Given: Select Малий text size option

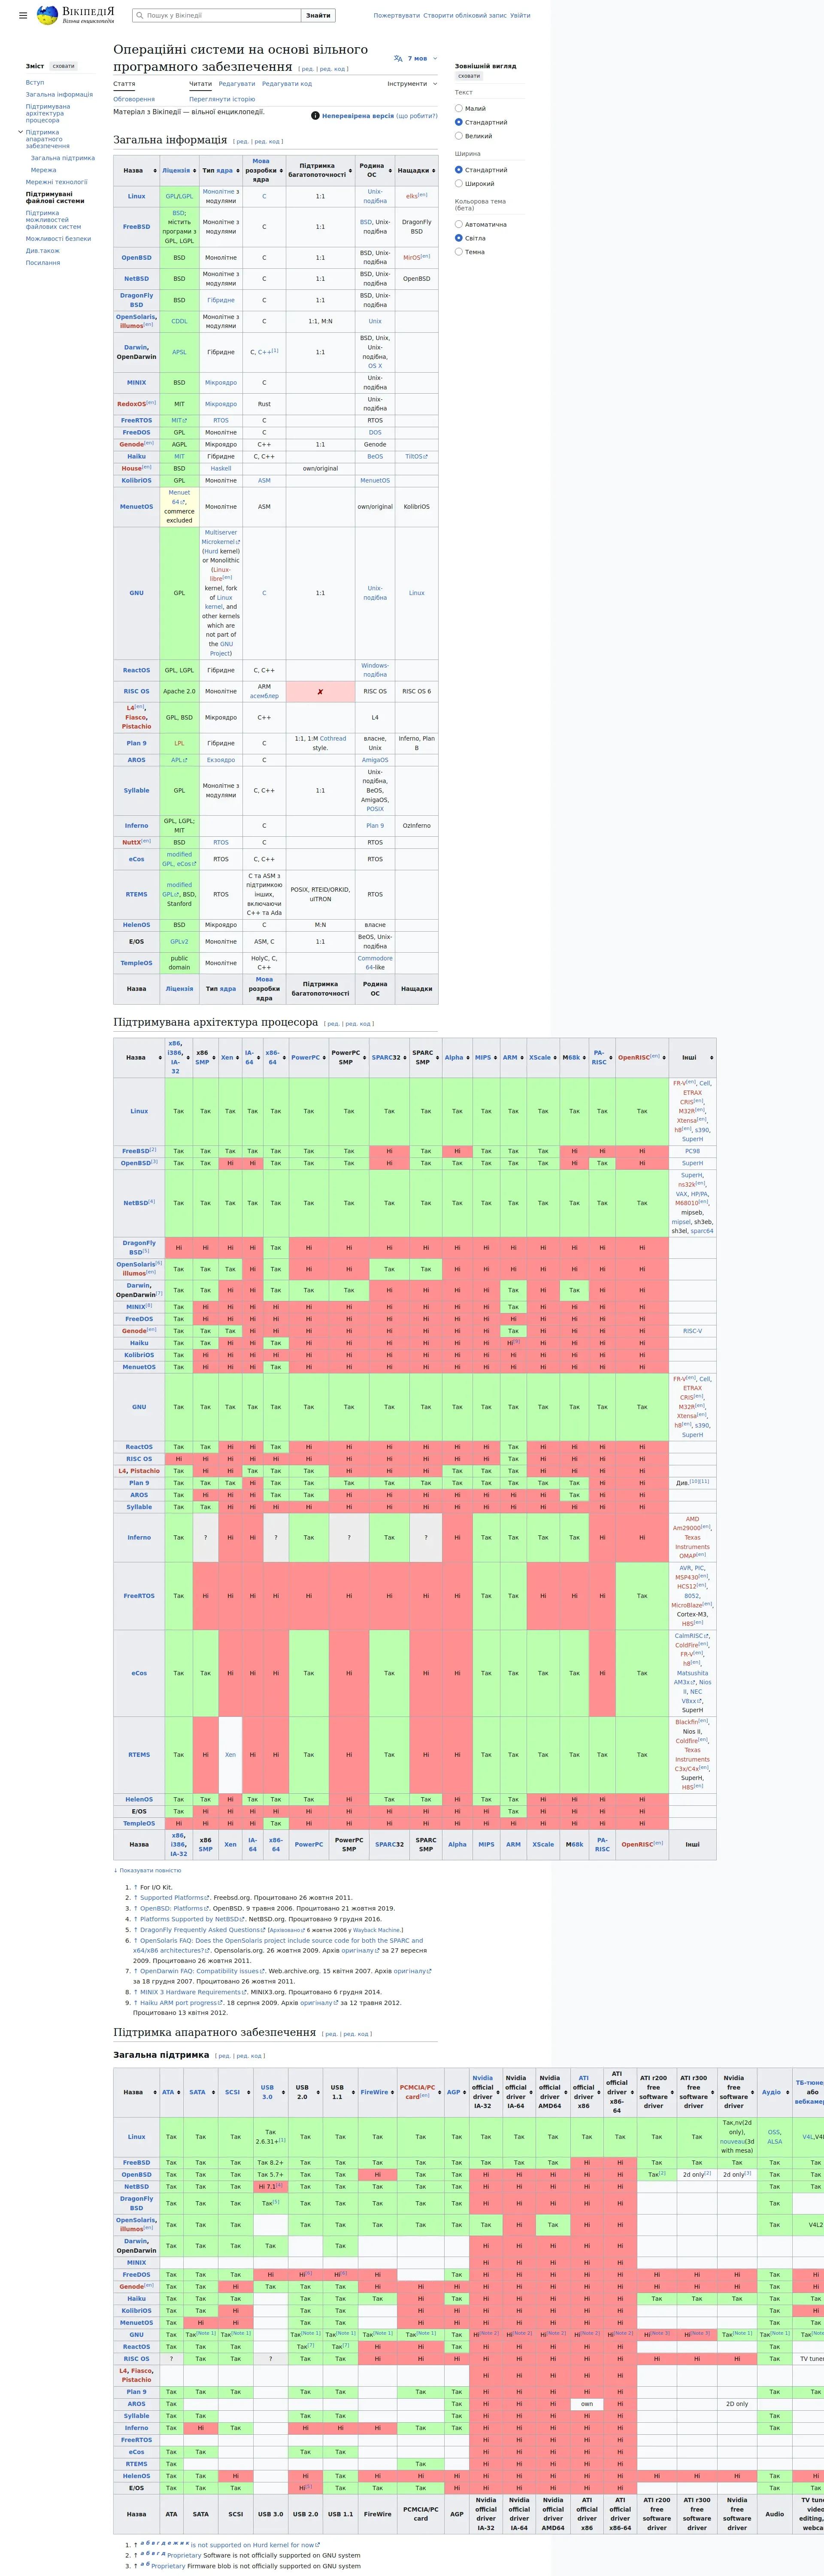Looking at the screenshot, I should point(459,108).
